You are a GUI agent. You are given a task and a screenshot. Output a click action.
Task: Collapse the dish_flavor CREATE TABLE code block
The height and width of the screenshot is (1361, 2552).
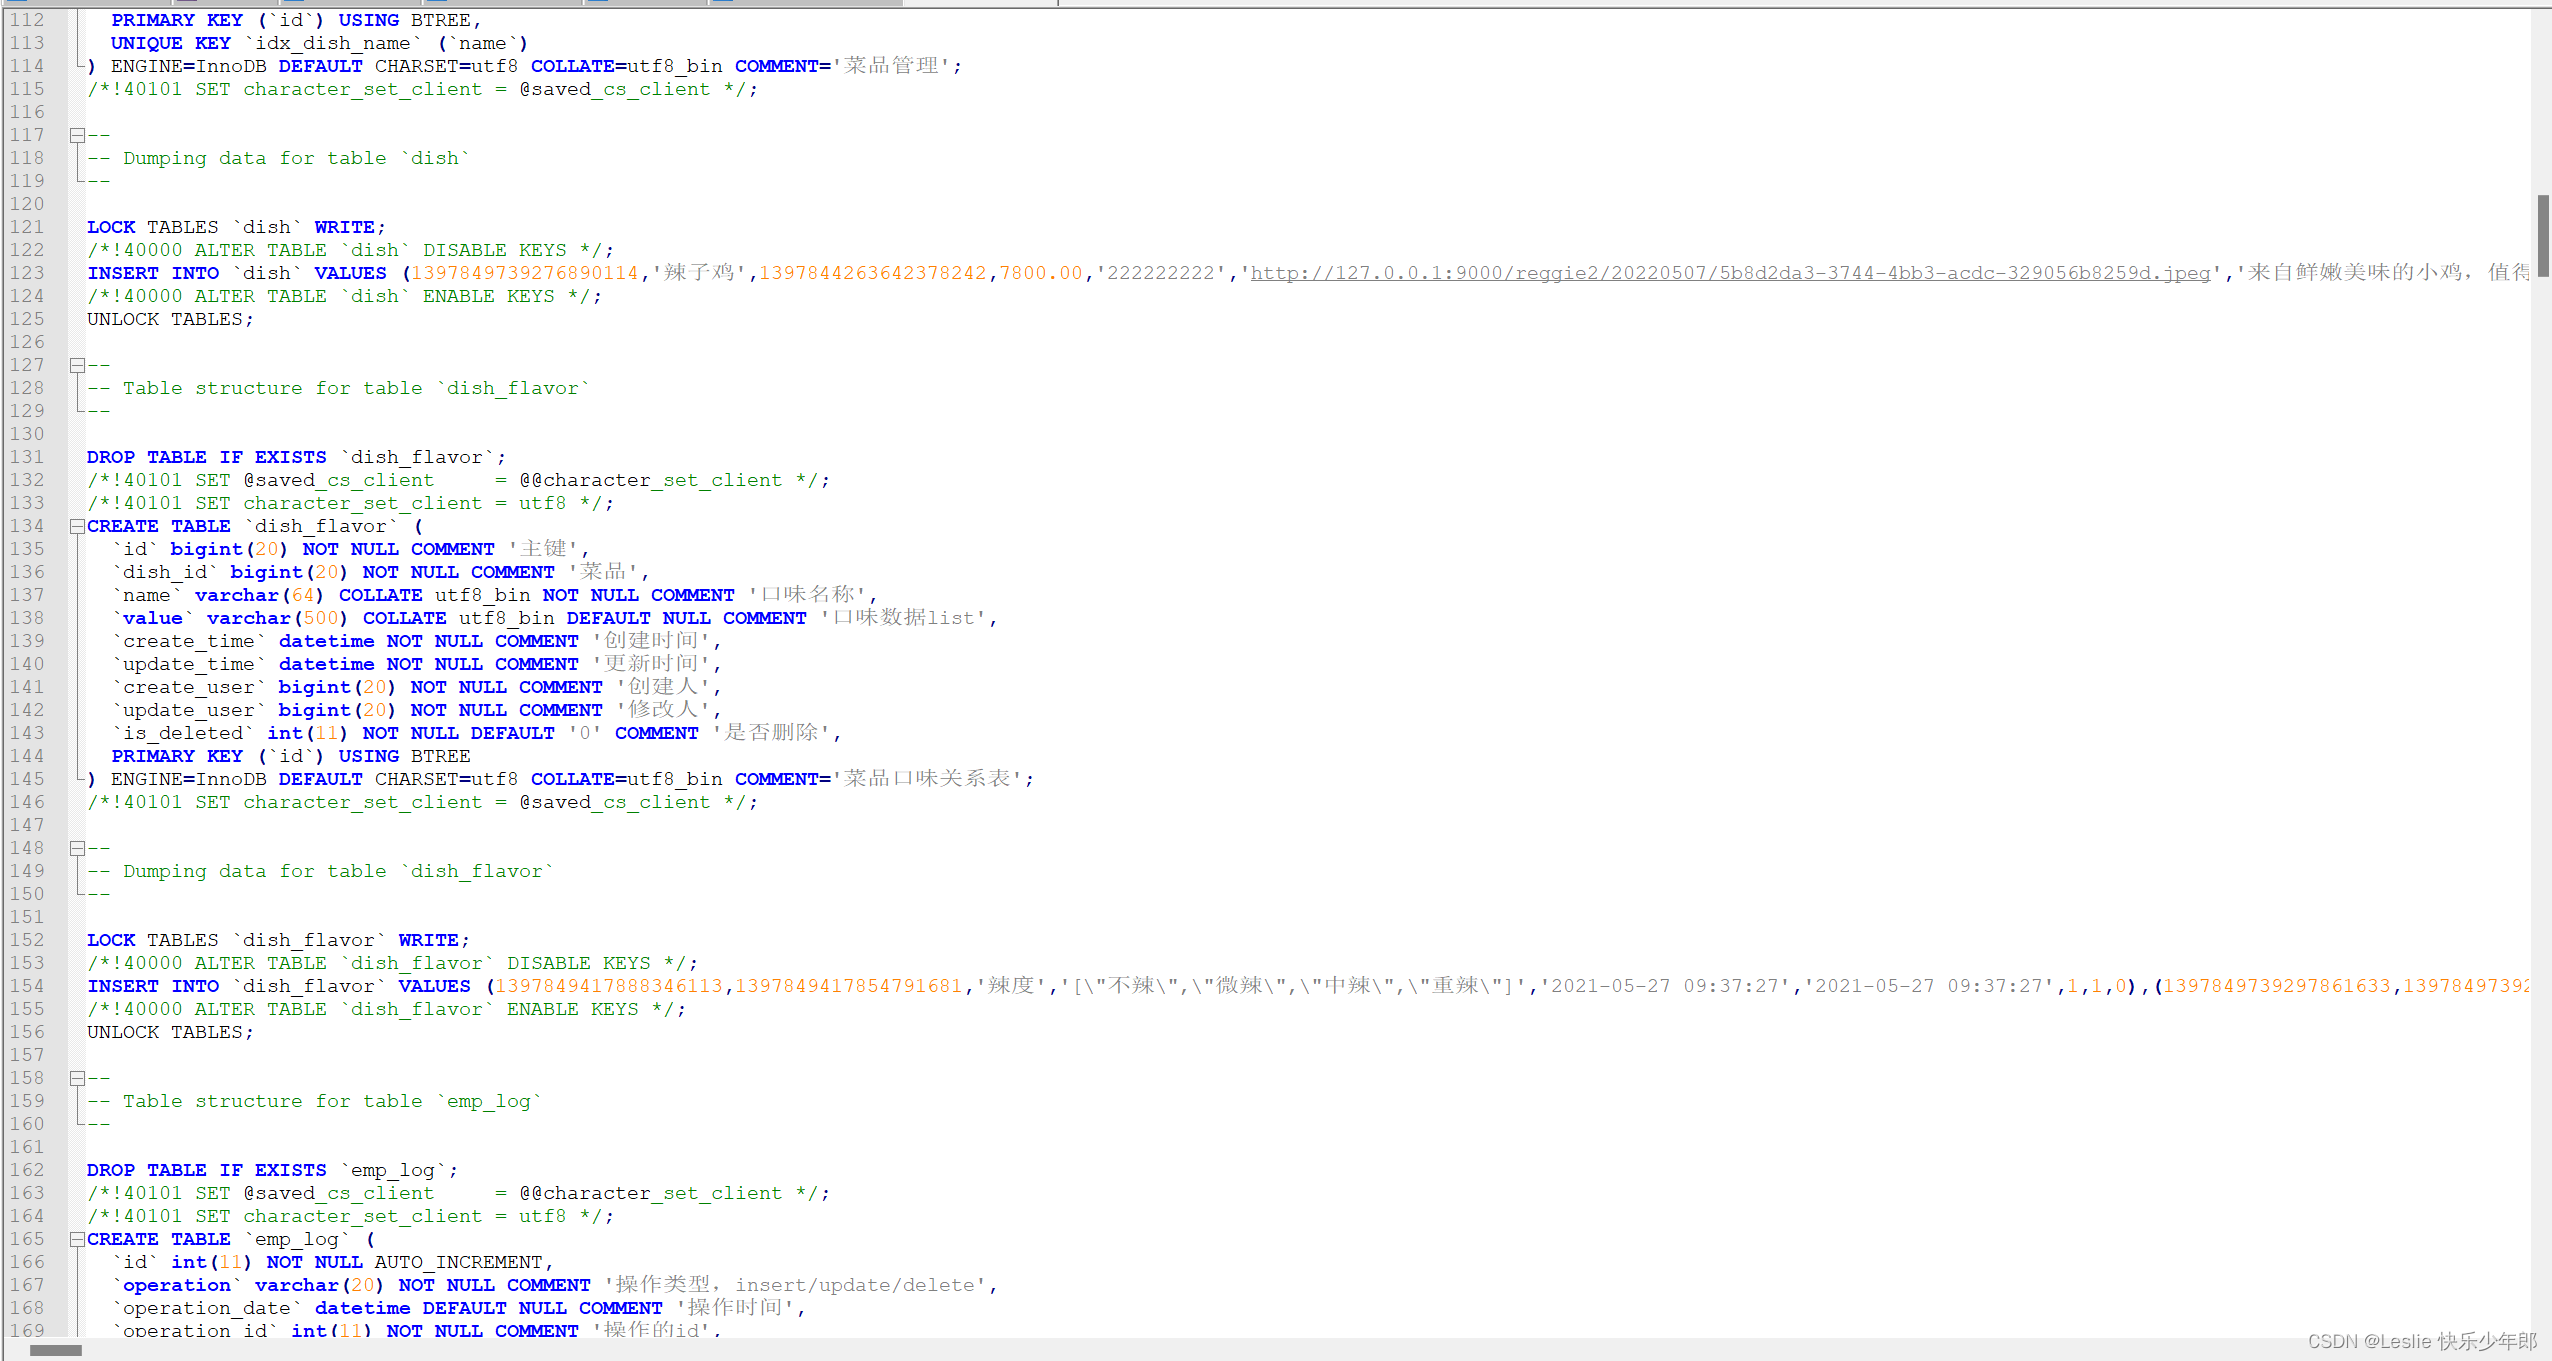(x=78, y=525)
